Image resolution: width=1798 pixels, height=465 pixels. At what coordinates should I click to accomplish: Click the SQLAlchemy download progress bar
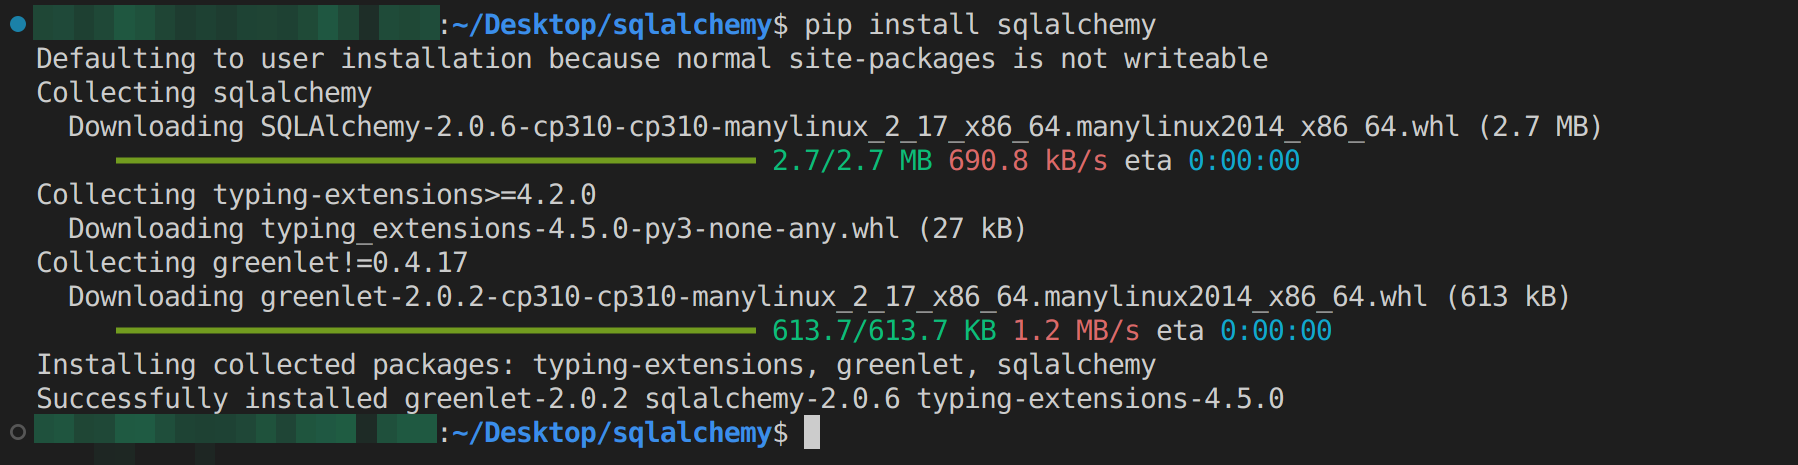pos(436,160)
